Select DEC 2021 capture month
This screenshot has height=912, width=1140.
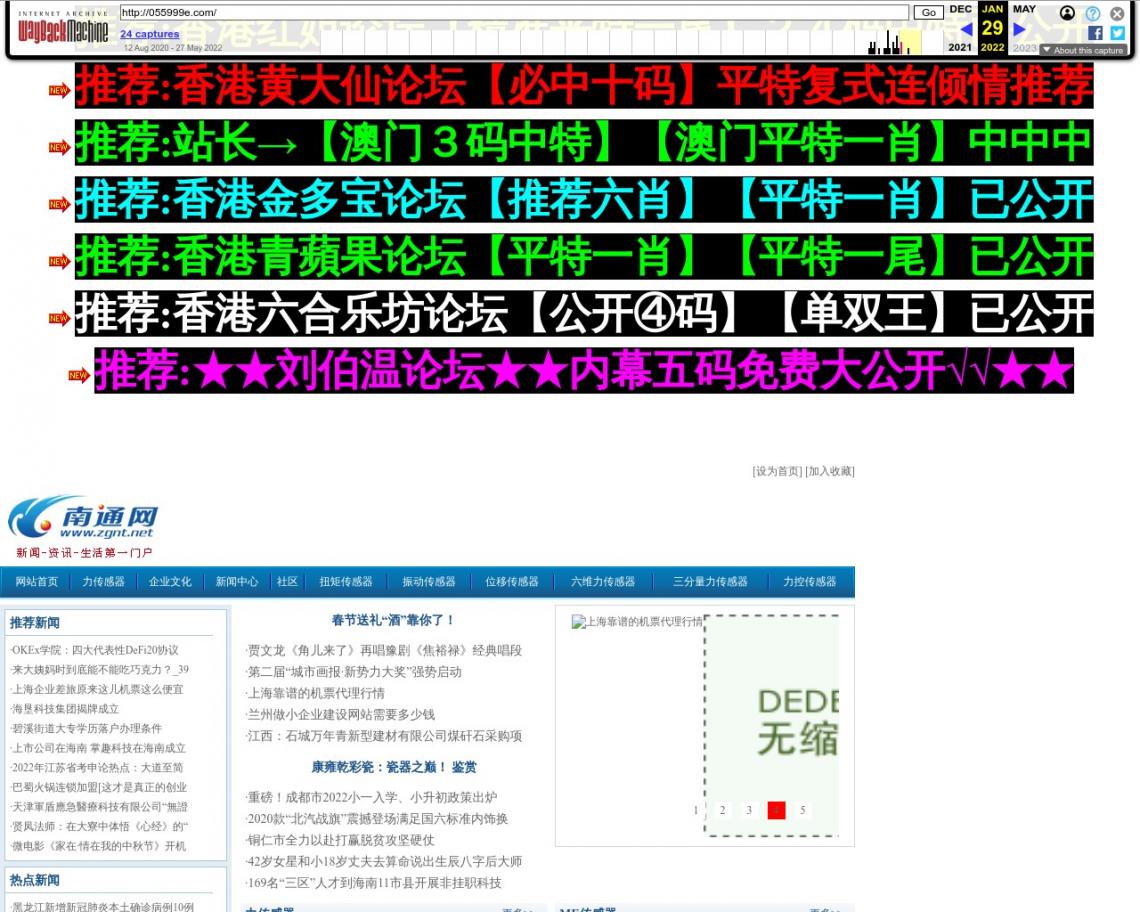click(960, 9)
